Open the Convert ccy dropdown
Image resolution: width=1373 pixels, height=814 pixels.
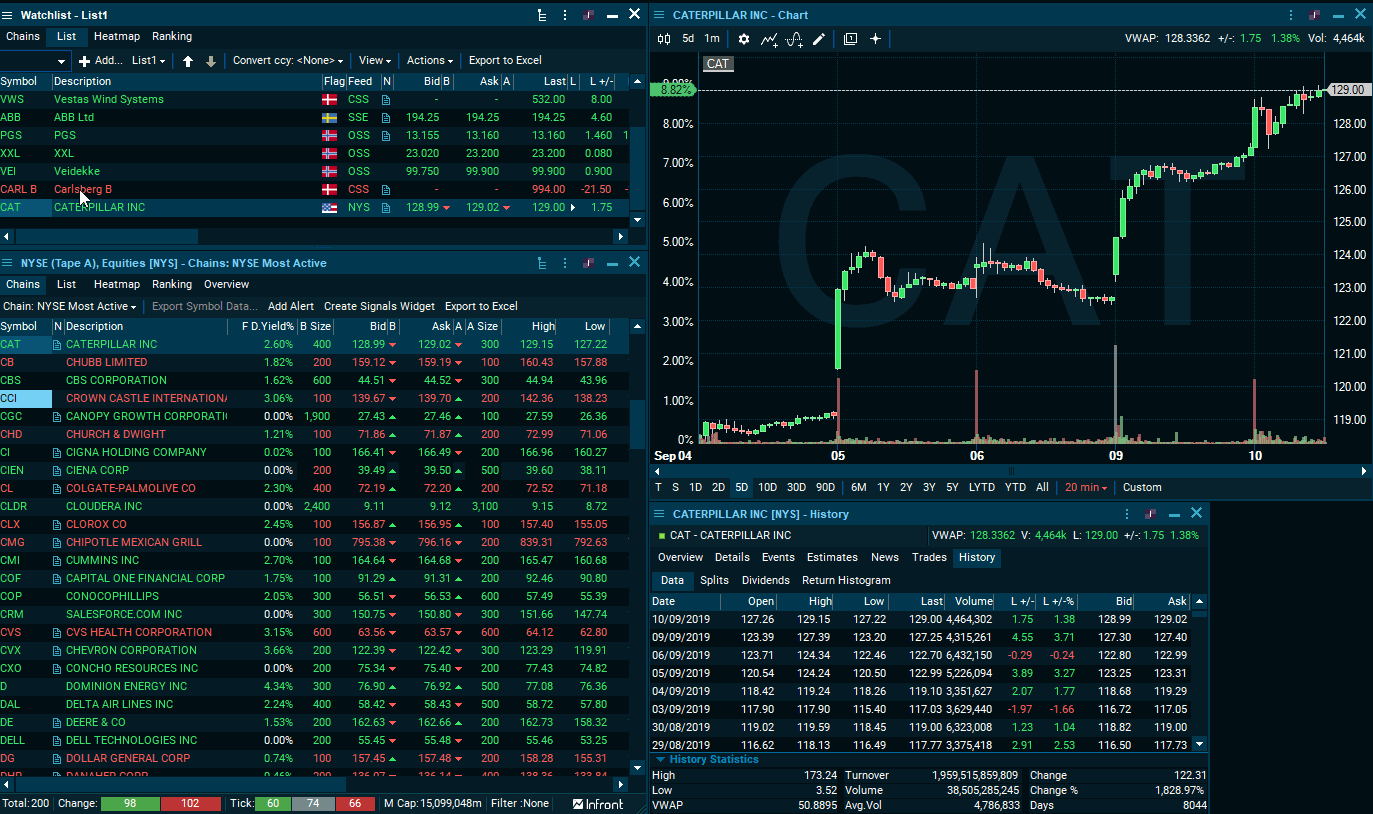288,61
